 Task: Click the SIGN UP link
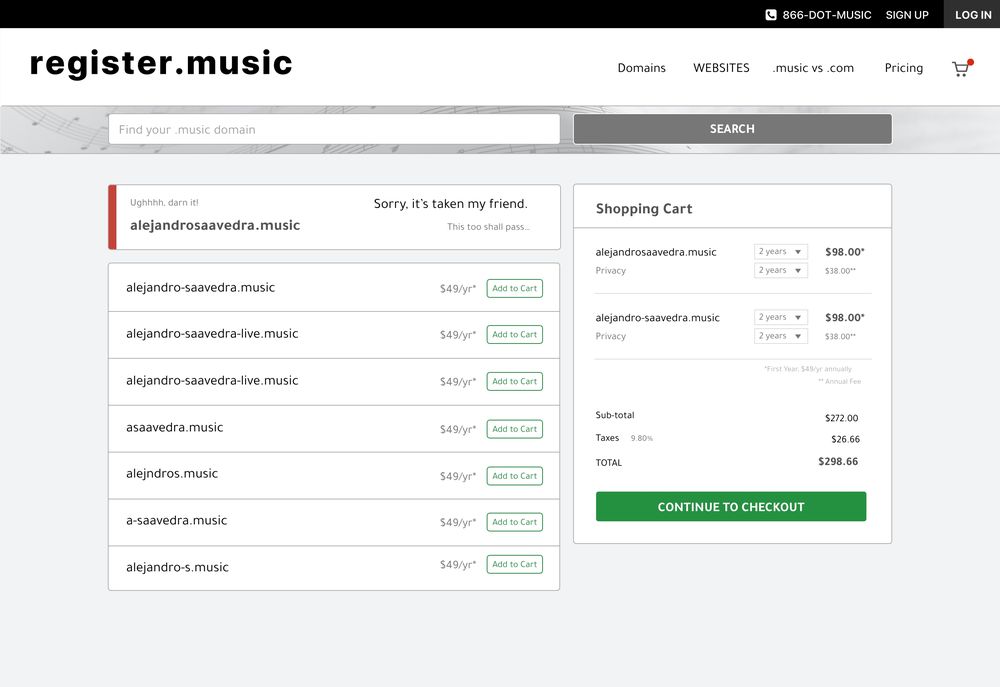coord(907,15)
